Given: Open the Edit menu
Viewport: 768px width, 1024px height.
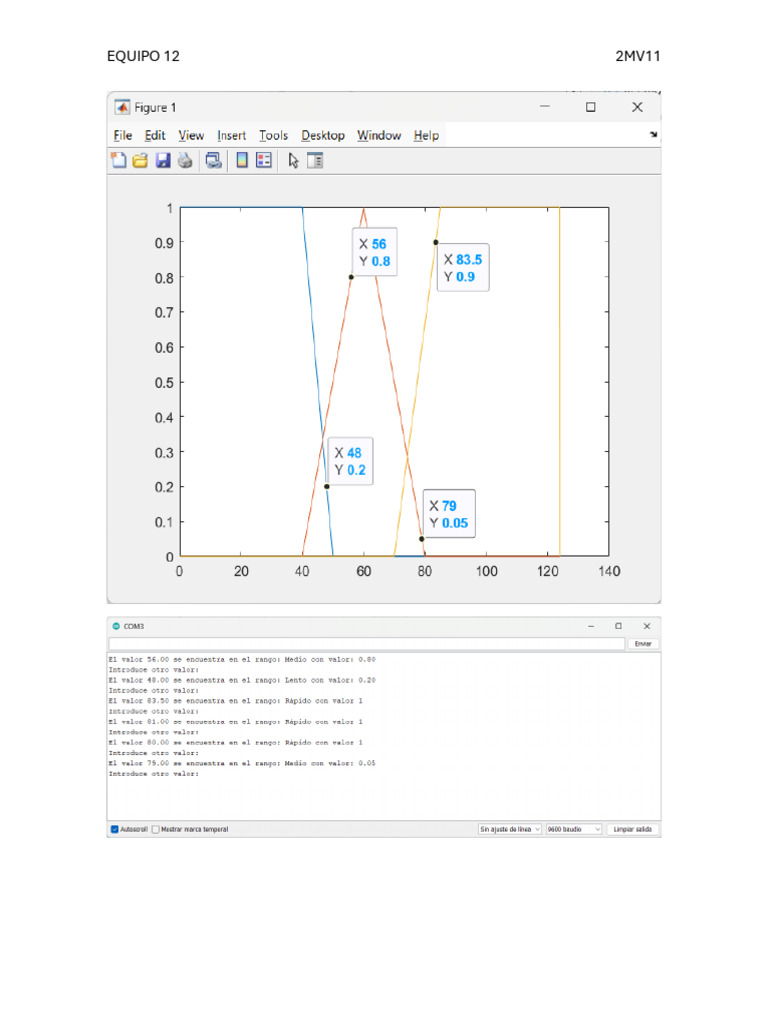Looking at the screenshot, I should [x=155, y=135].
